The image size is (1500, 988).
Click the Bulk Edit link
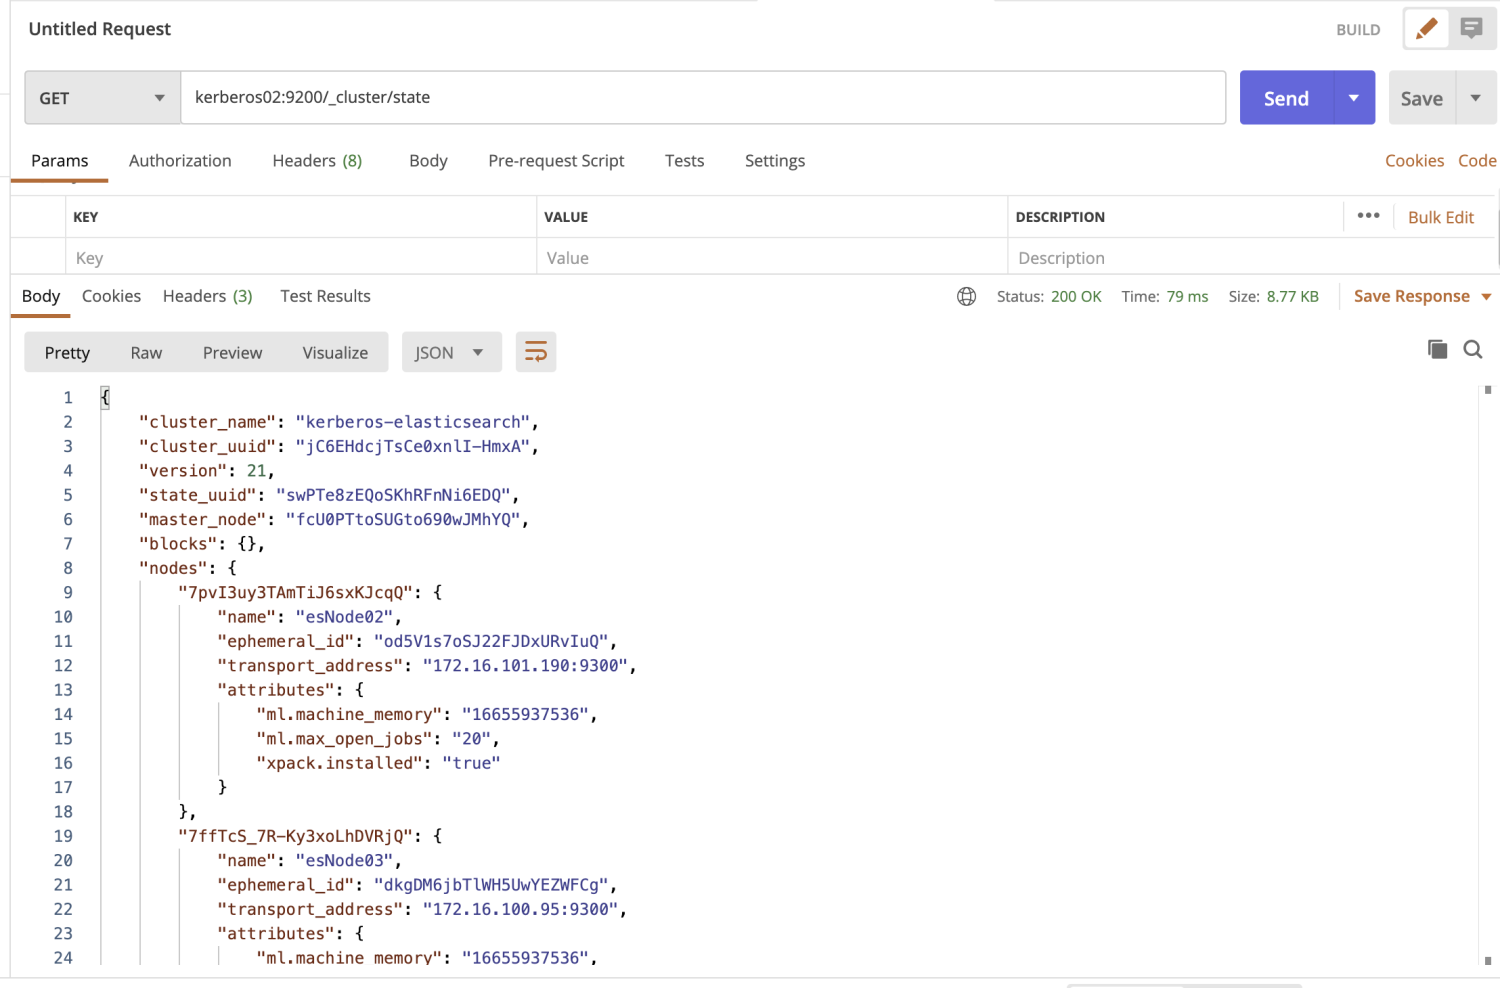click(x=1441, y=217)
